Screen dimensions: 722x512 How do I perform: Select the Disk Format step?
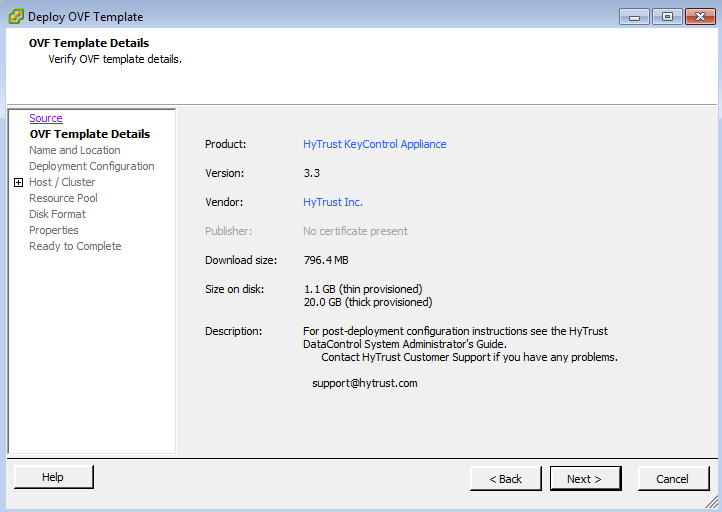click(x=57, y=214)
